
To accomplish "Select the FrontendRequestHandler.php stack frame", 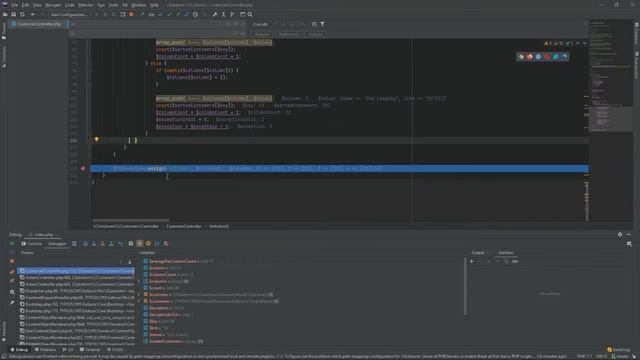I will coord(77,298).
